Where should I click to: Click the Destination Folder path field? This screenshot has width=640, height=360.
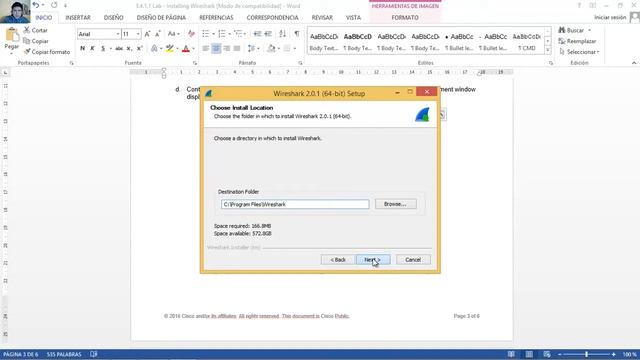[x=295, y=204]
